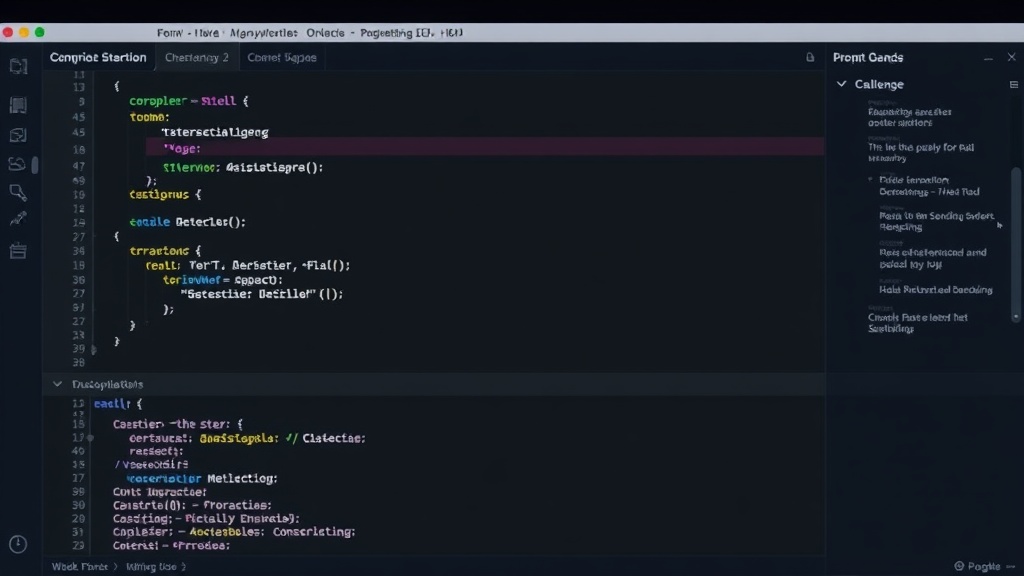Click the line containing 'Derbstier, -Fla();'
Image resolution: width=1024 pixels, height=576 pixels.
[248, 266]
